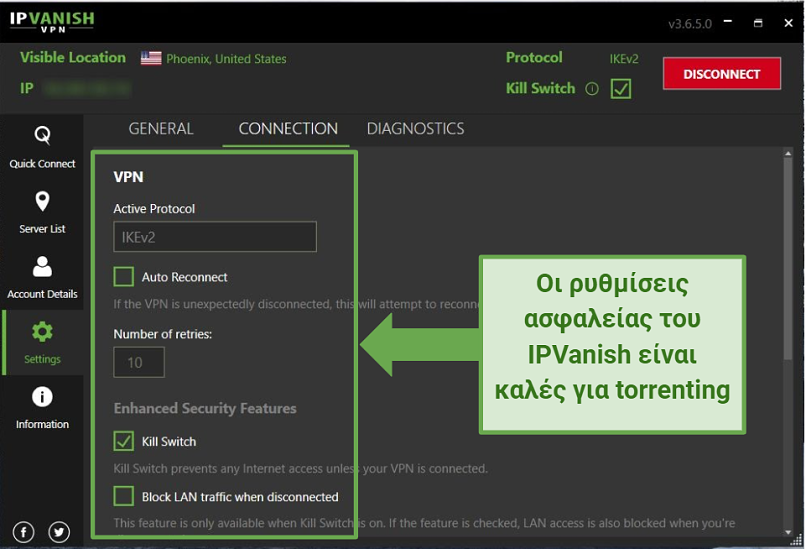Toggle the Kill Switch checkbox in header
Screen dimensions: 806x549
[621, 89]
